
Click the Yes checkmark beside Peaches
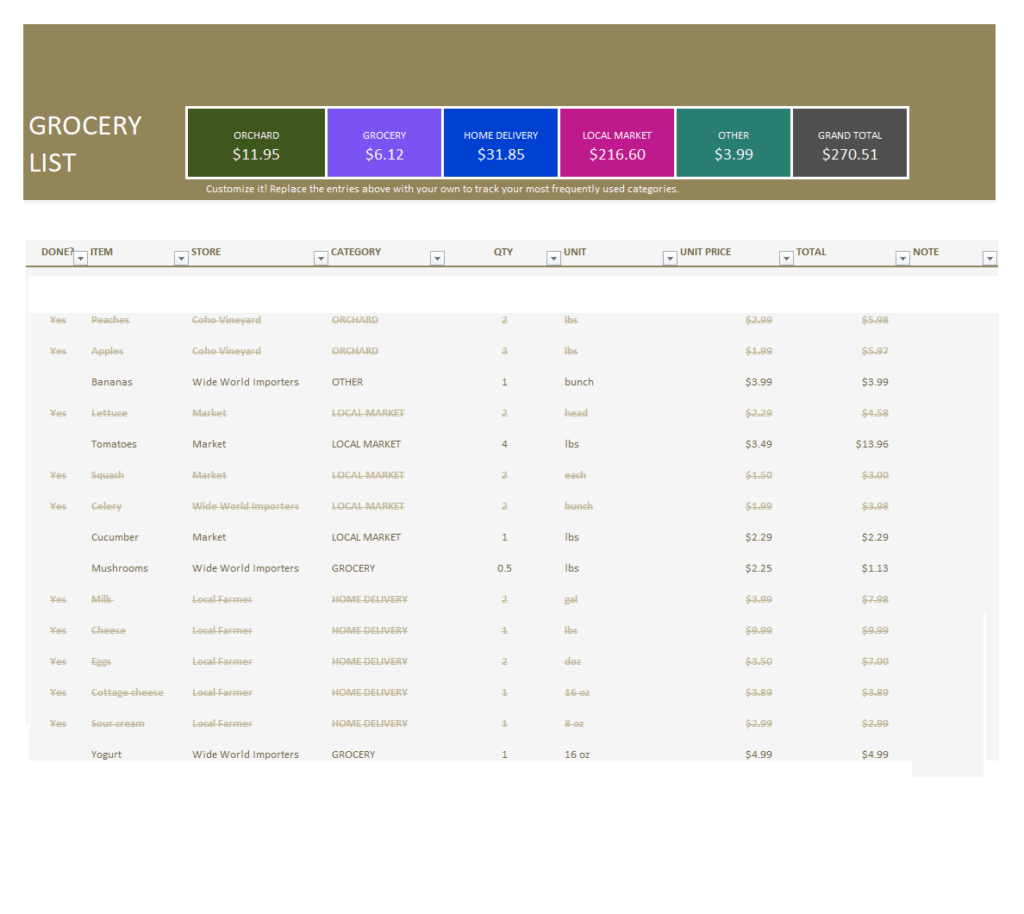[x=57, y=319]
